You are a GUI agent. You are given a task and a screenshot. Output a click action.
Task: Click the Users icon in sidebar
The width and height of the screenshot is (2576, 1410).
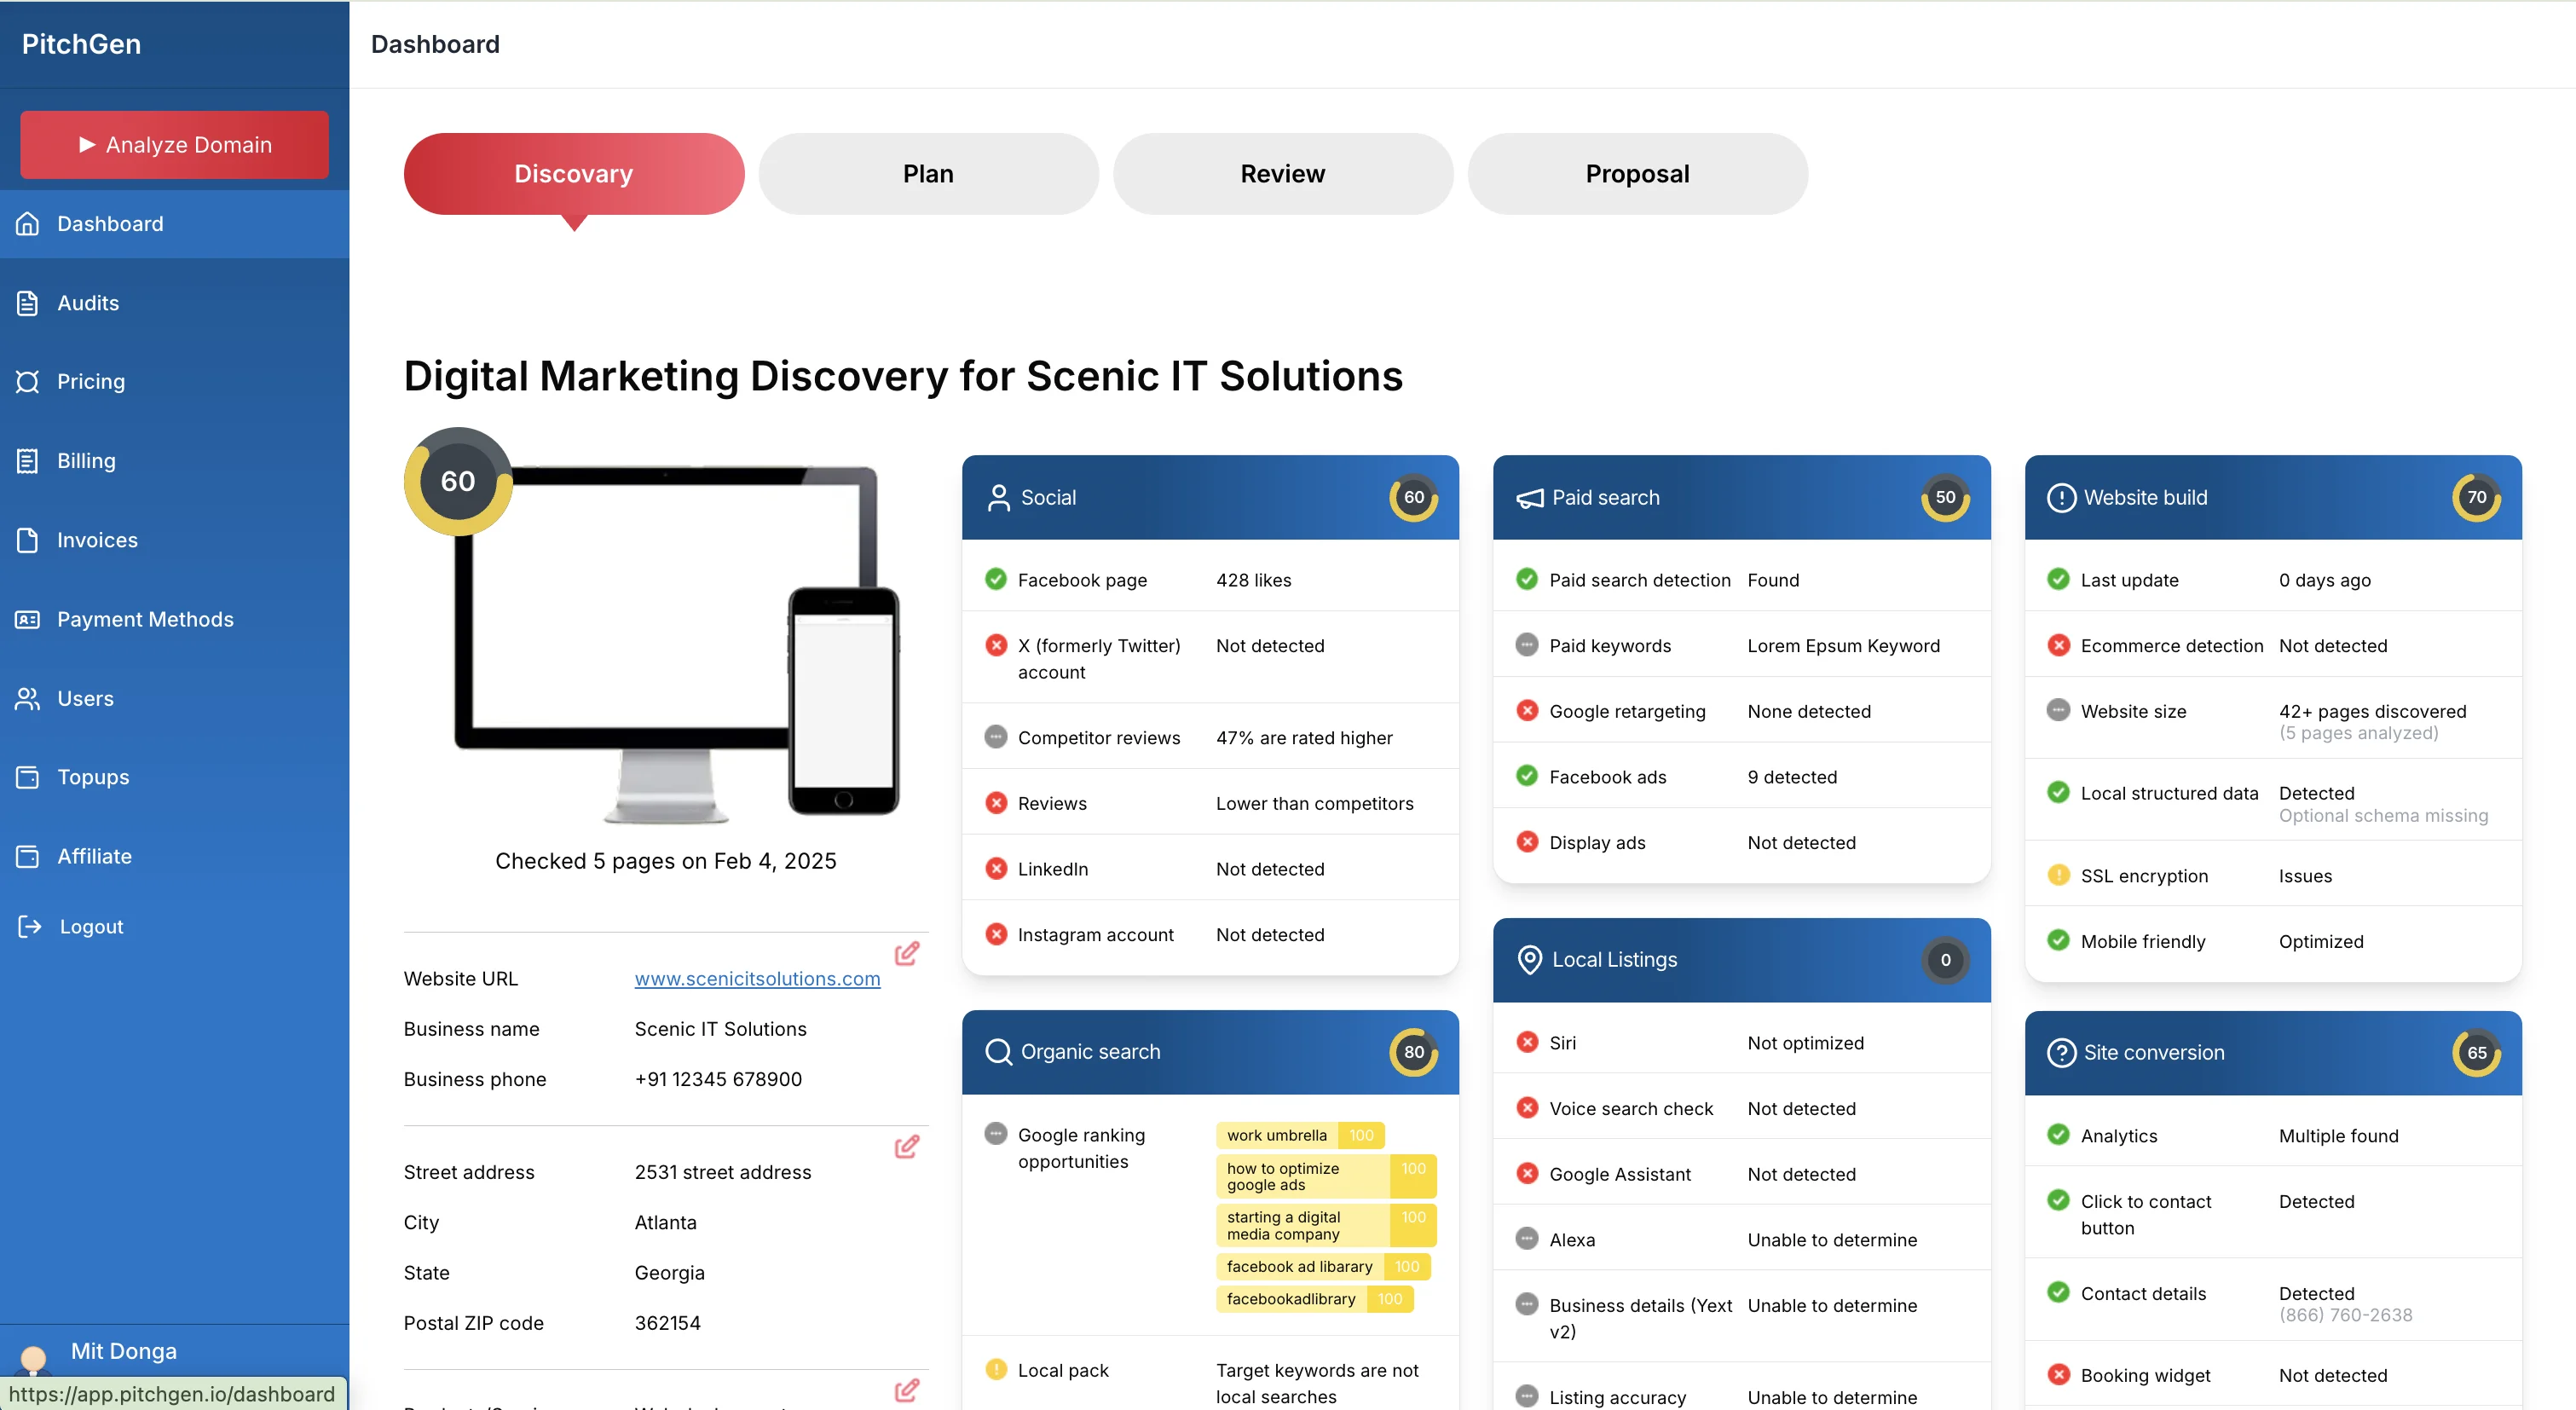[x=28, y=698]
